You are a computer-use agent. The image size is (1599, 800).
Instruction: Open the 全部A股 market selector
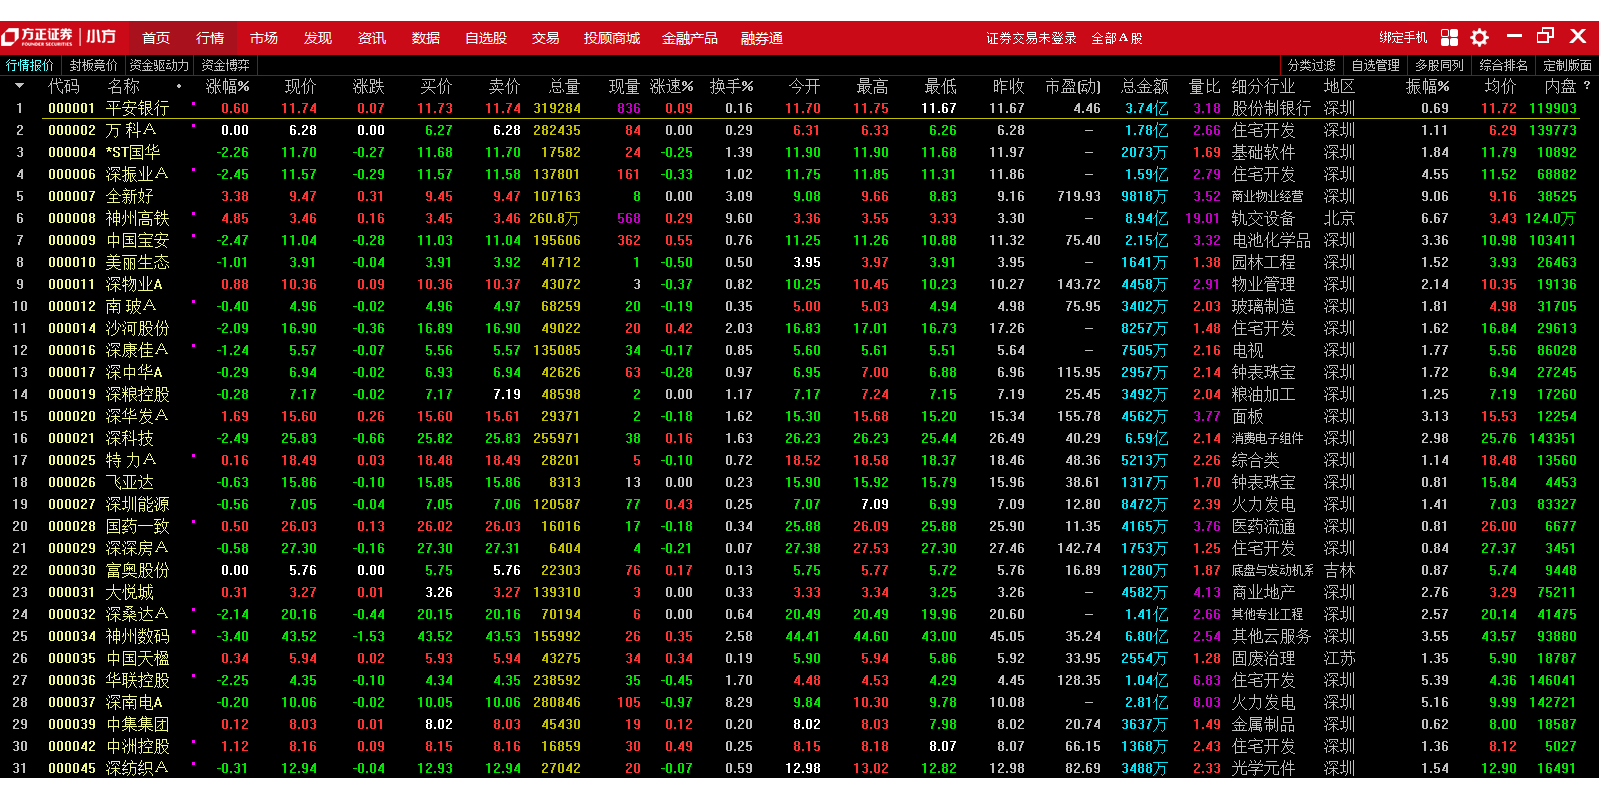(x=1116, y=38)
